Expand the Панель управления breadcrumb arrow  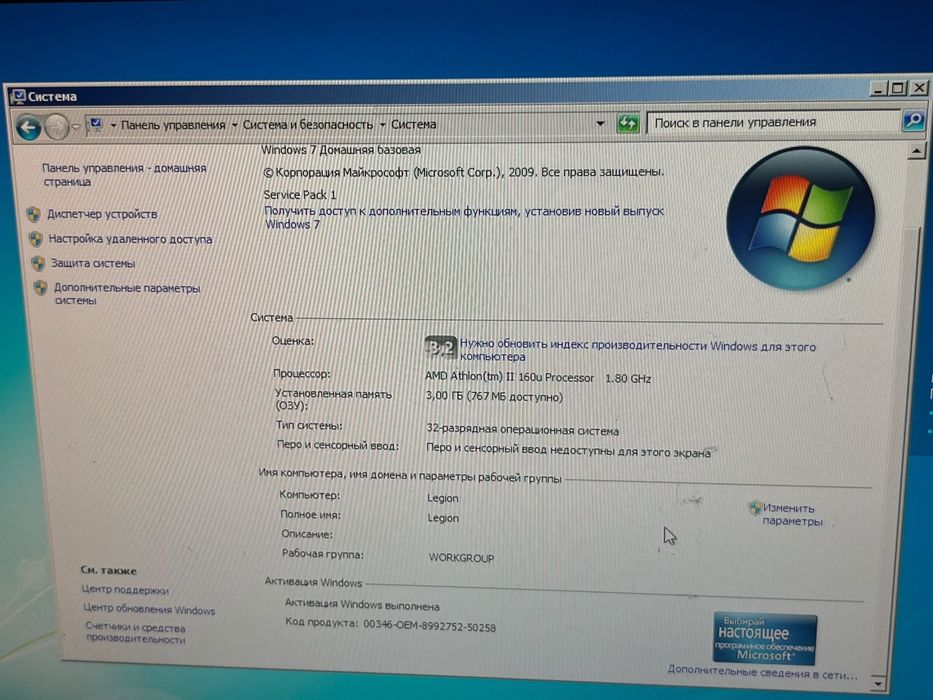(x=234, y=124)
